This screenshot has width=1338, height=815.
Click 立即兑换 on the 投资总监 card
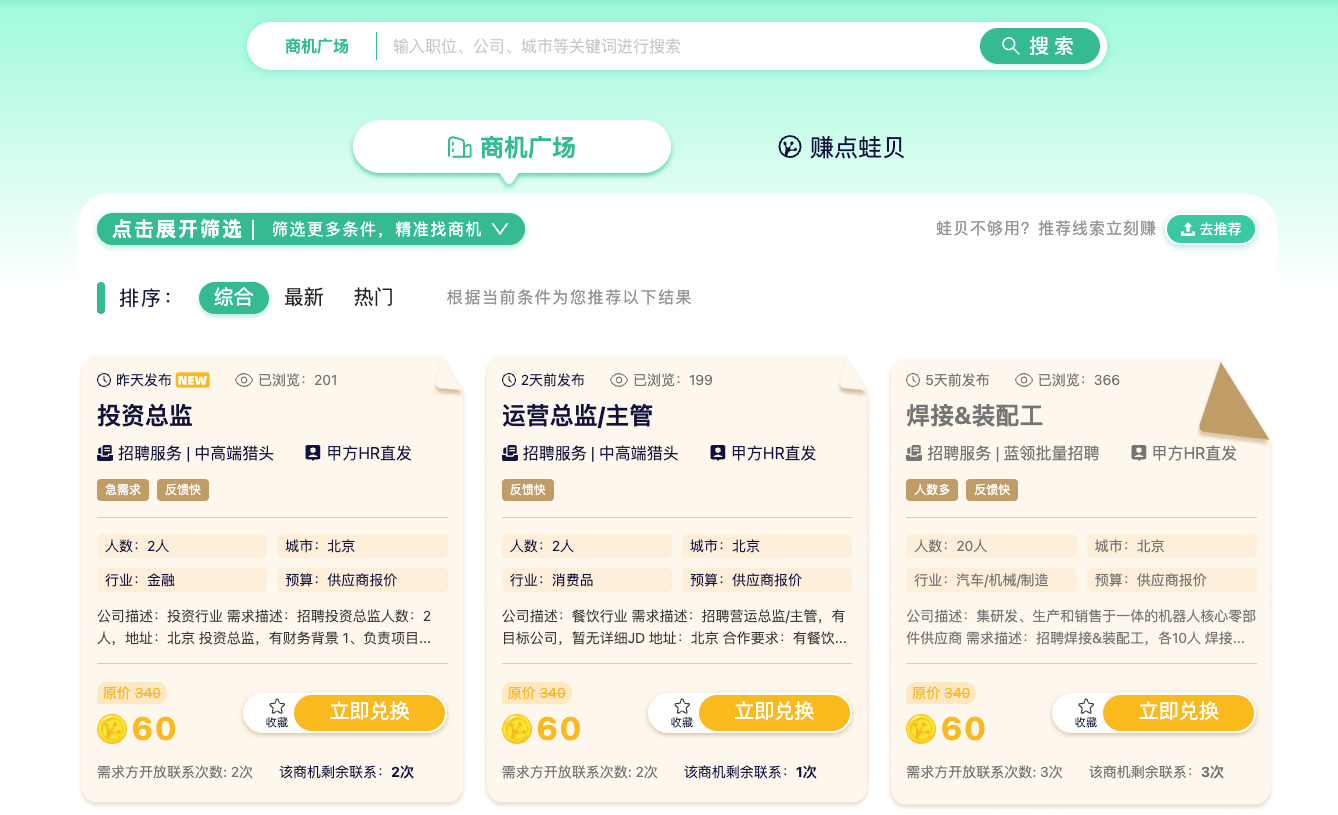click(x=370, y=712)
